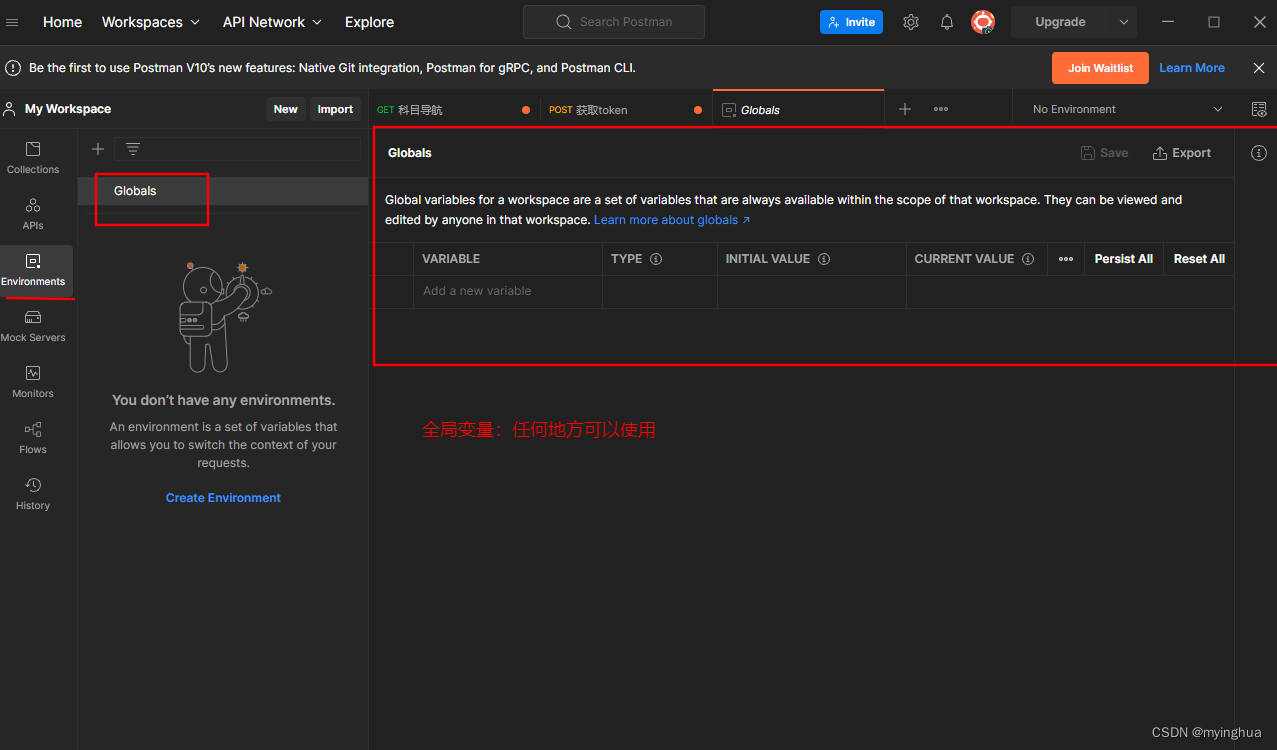Open Postman settings gear icon
1277x750 pixels.
[911, 22]
